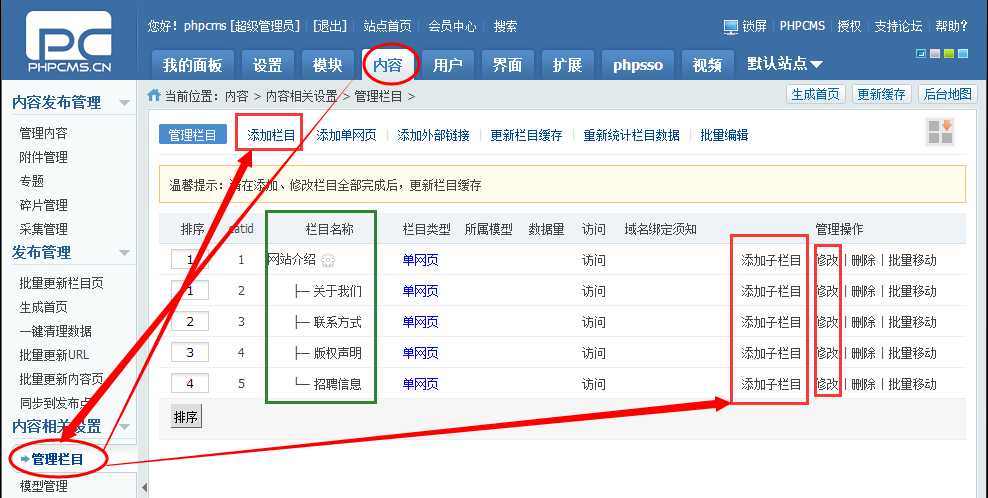Open 专题 in the sidebar
This screenshot has width=988, height=498.
coord(32,181)
